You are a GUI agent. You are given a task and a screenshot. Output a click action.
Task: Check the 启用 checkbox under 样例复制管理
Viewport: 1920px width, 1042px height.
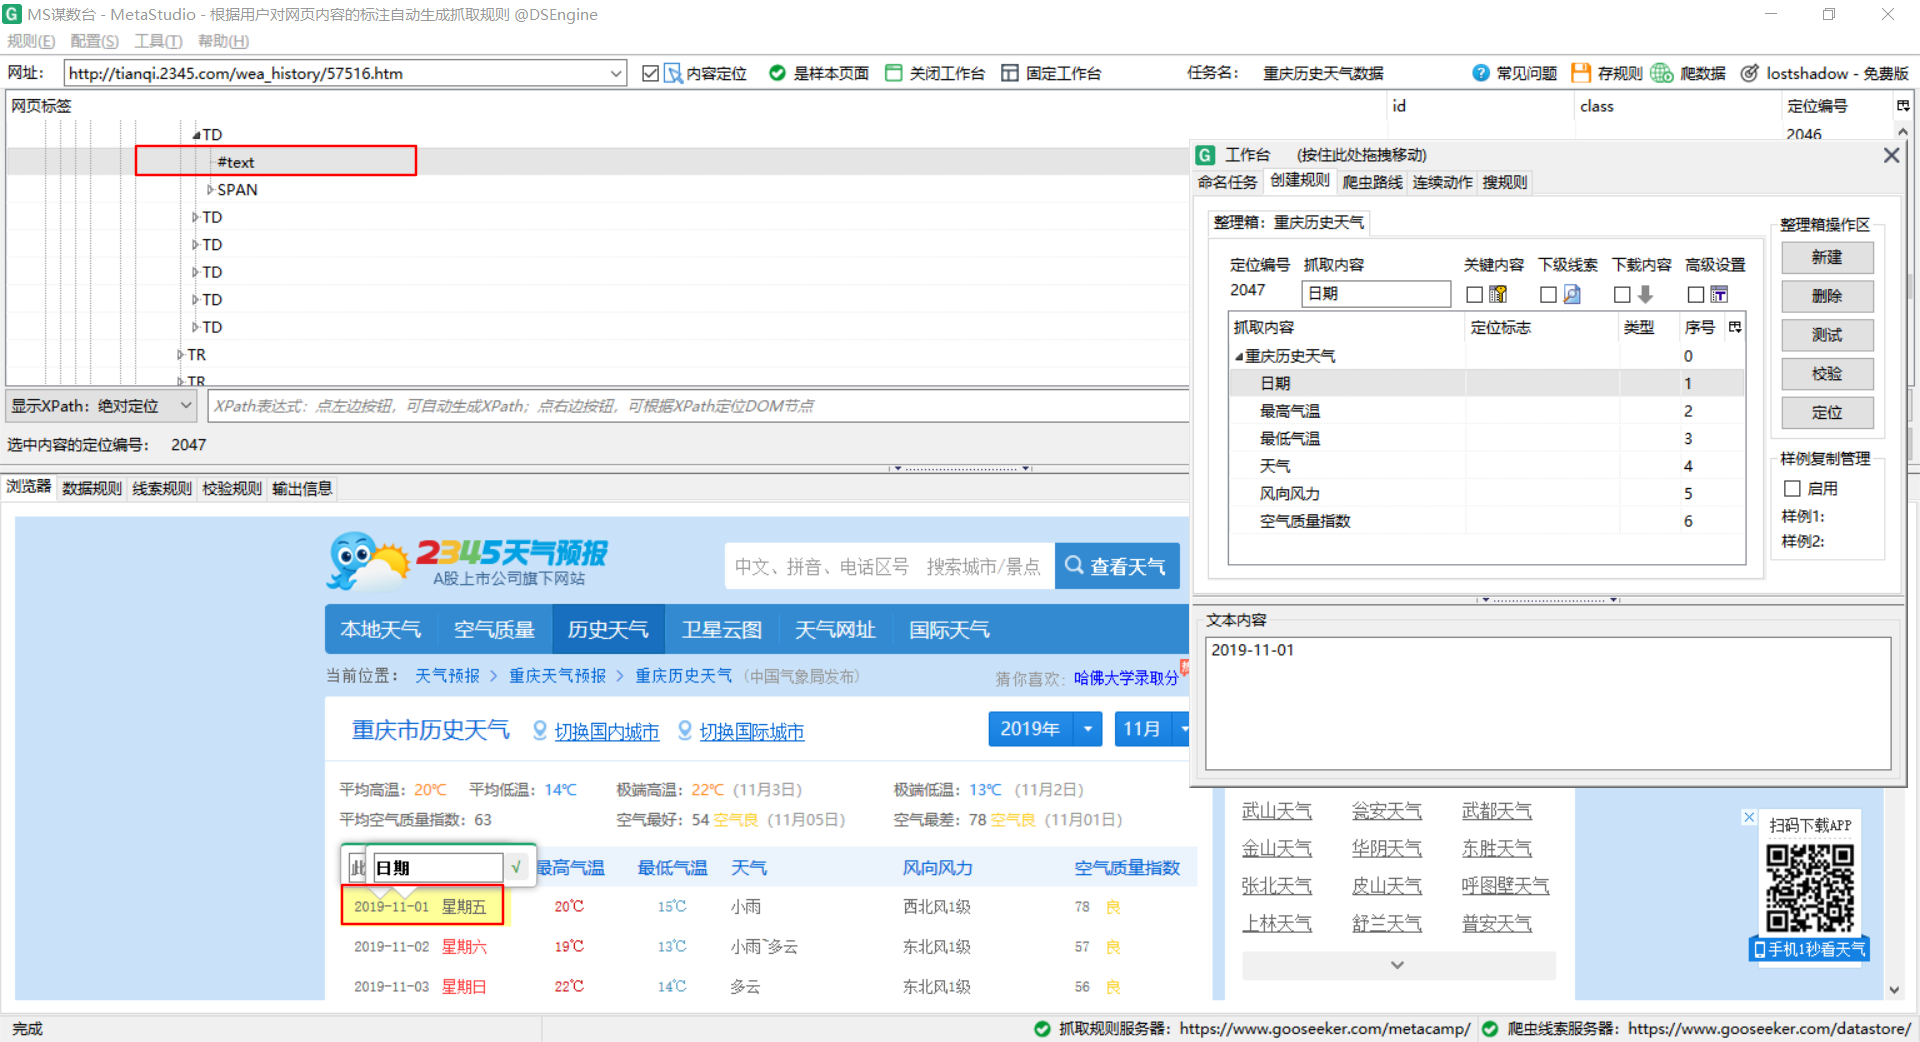point(1793,488)
